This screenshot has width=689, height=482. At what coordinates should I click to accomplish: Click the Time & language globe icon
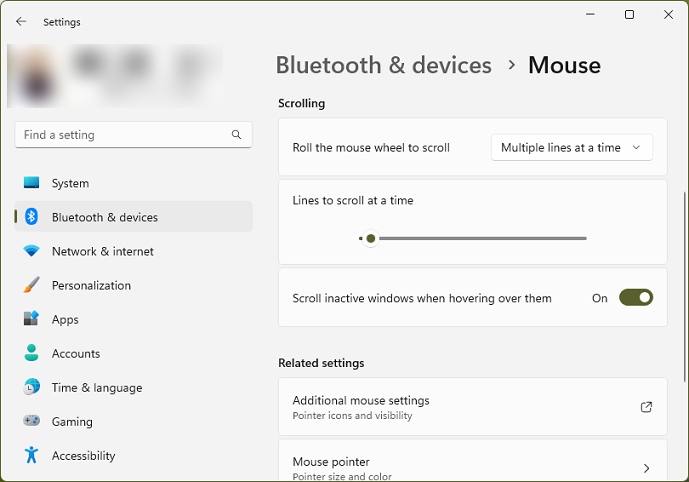coord(31,387)
